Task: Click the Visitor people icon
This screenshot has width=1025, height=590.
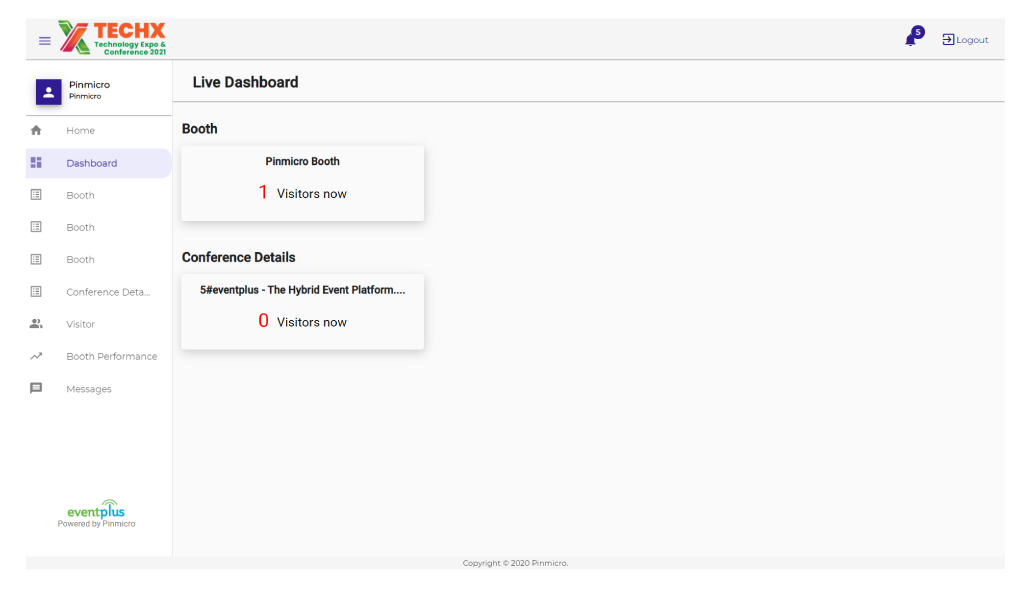Action: click(x=36, y=323)
